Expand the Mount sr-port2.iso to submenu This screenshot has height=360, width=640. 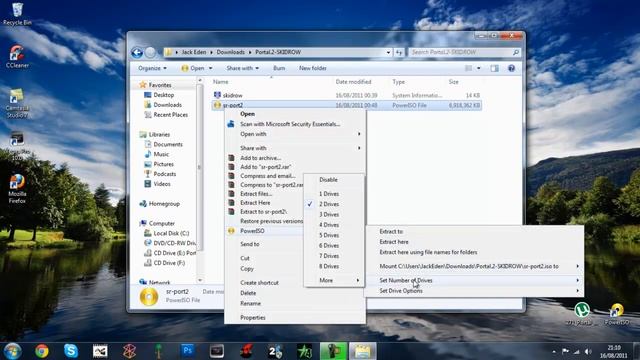coord(474,266)
